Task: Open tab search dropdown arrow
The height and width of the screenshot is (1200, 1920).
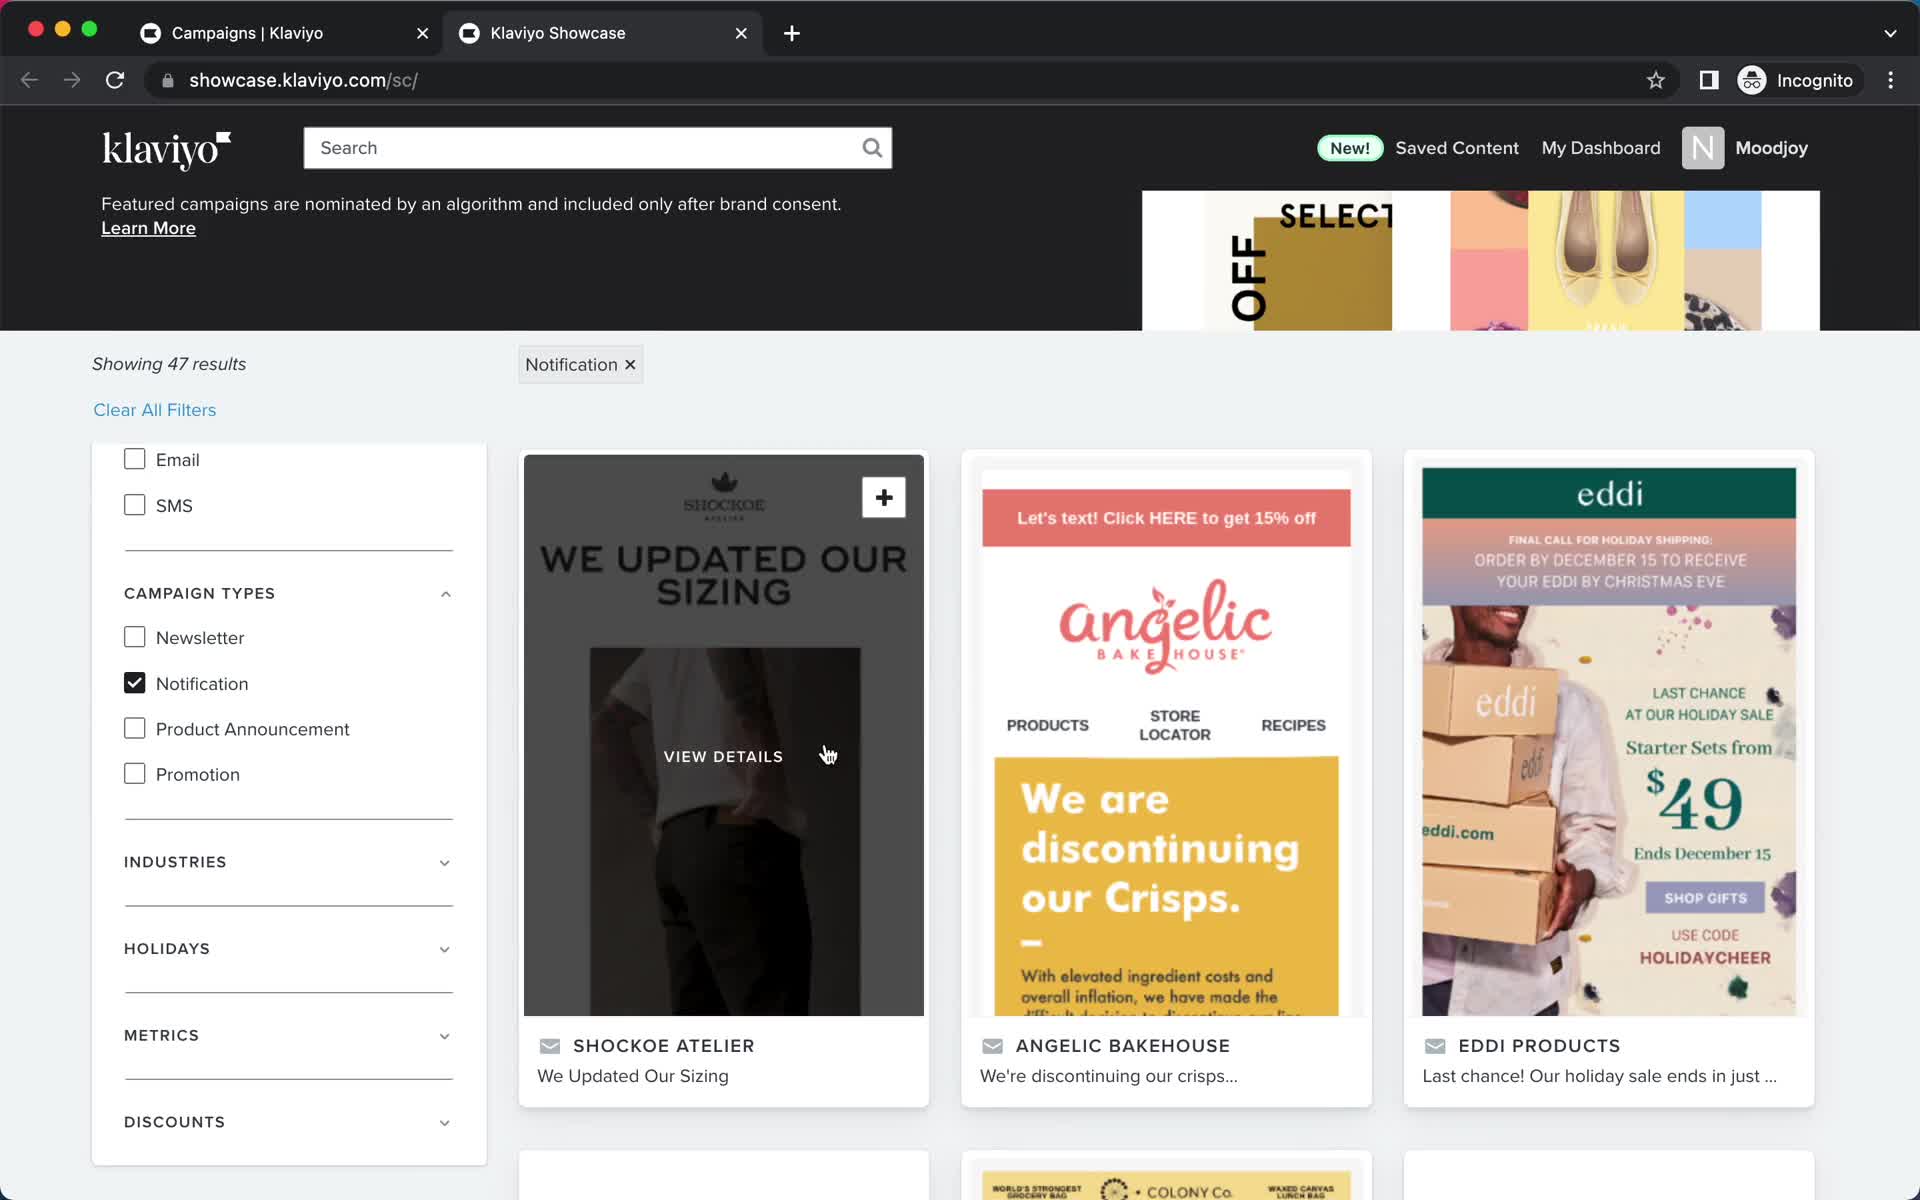Action: tap(1890, 33)
